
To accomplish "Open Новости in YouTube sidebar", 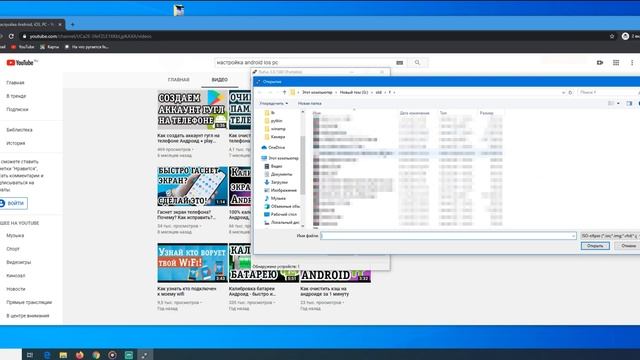I will coord(16,289).
